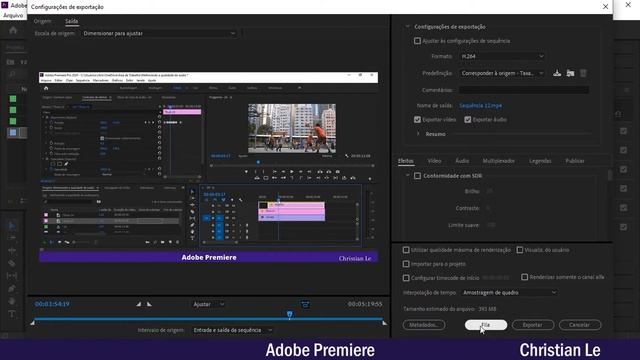Select the Track Select Forward tool
This screenshot has height=360, width=640.
click(x=12, y=238)
